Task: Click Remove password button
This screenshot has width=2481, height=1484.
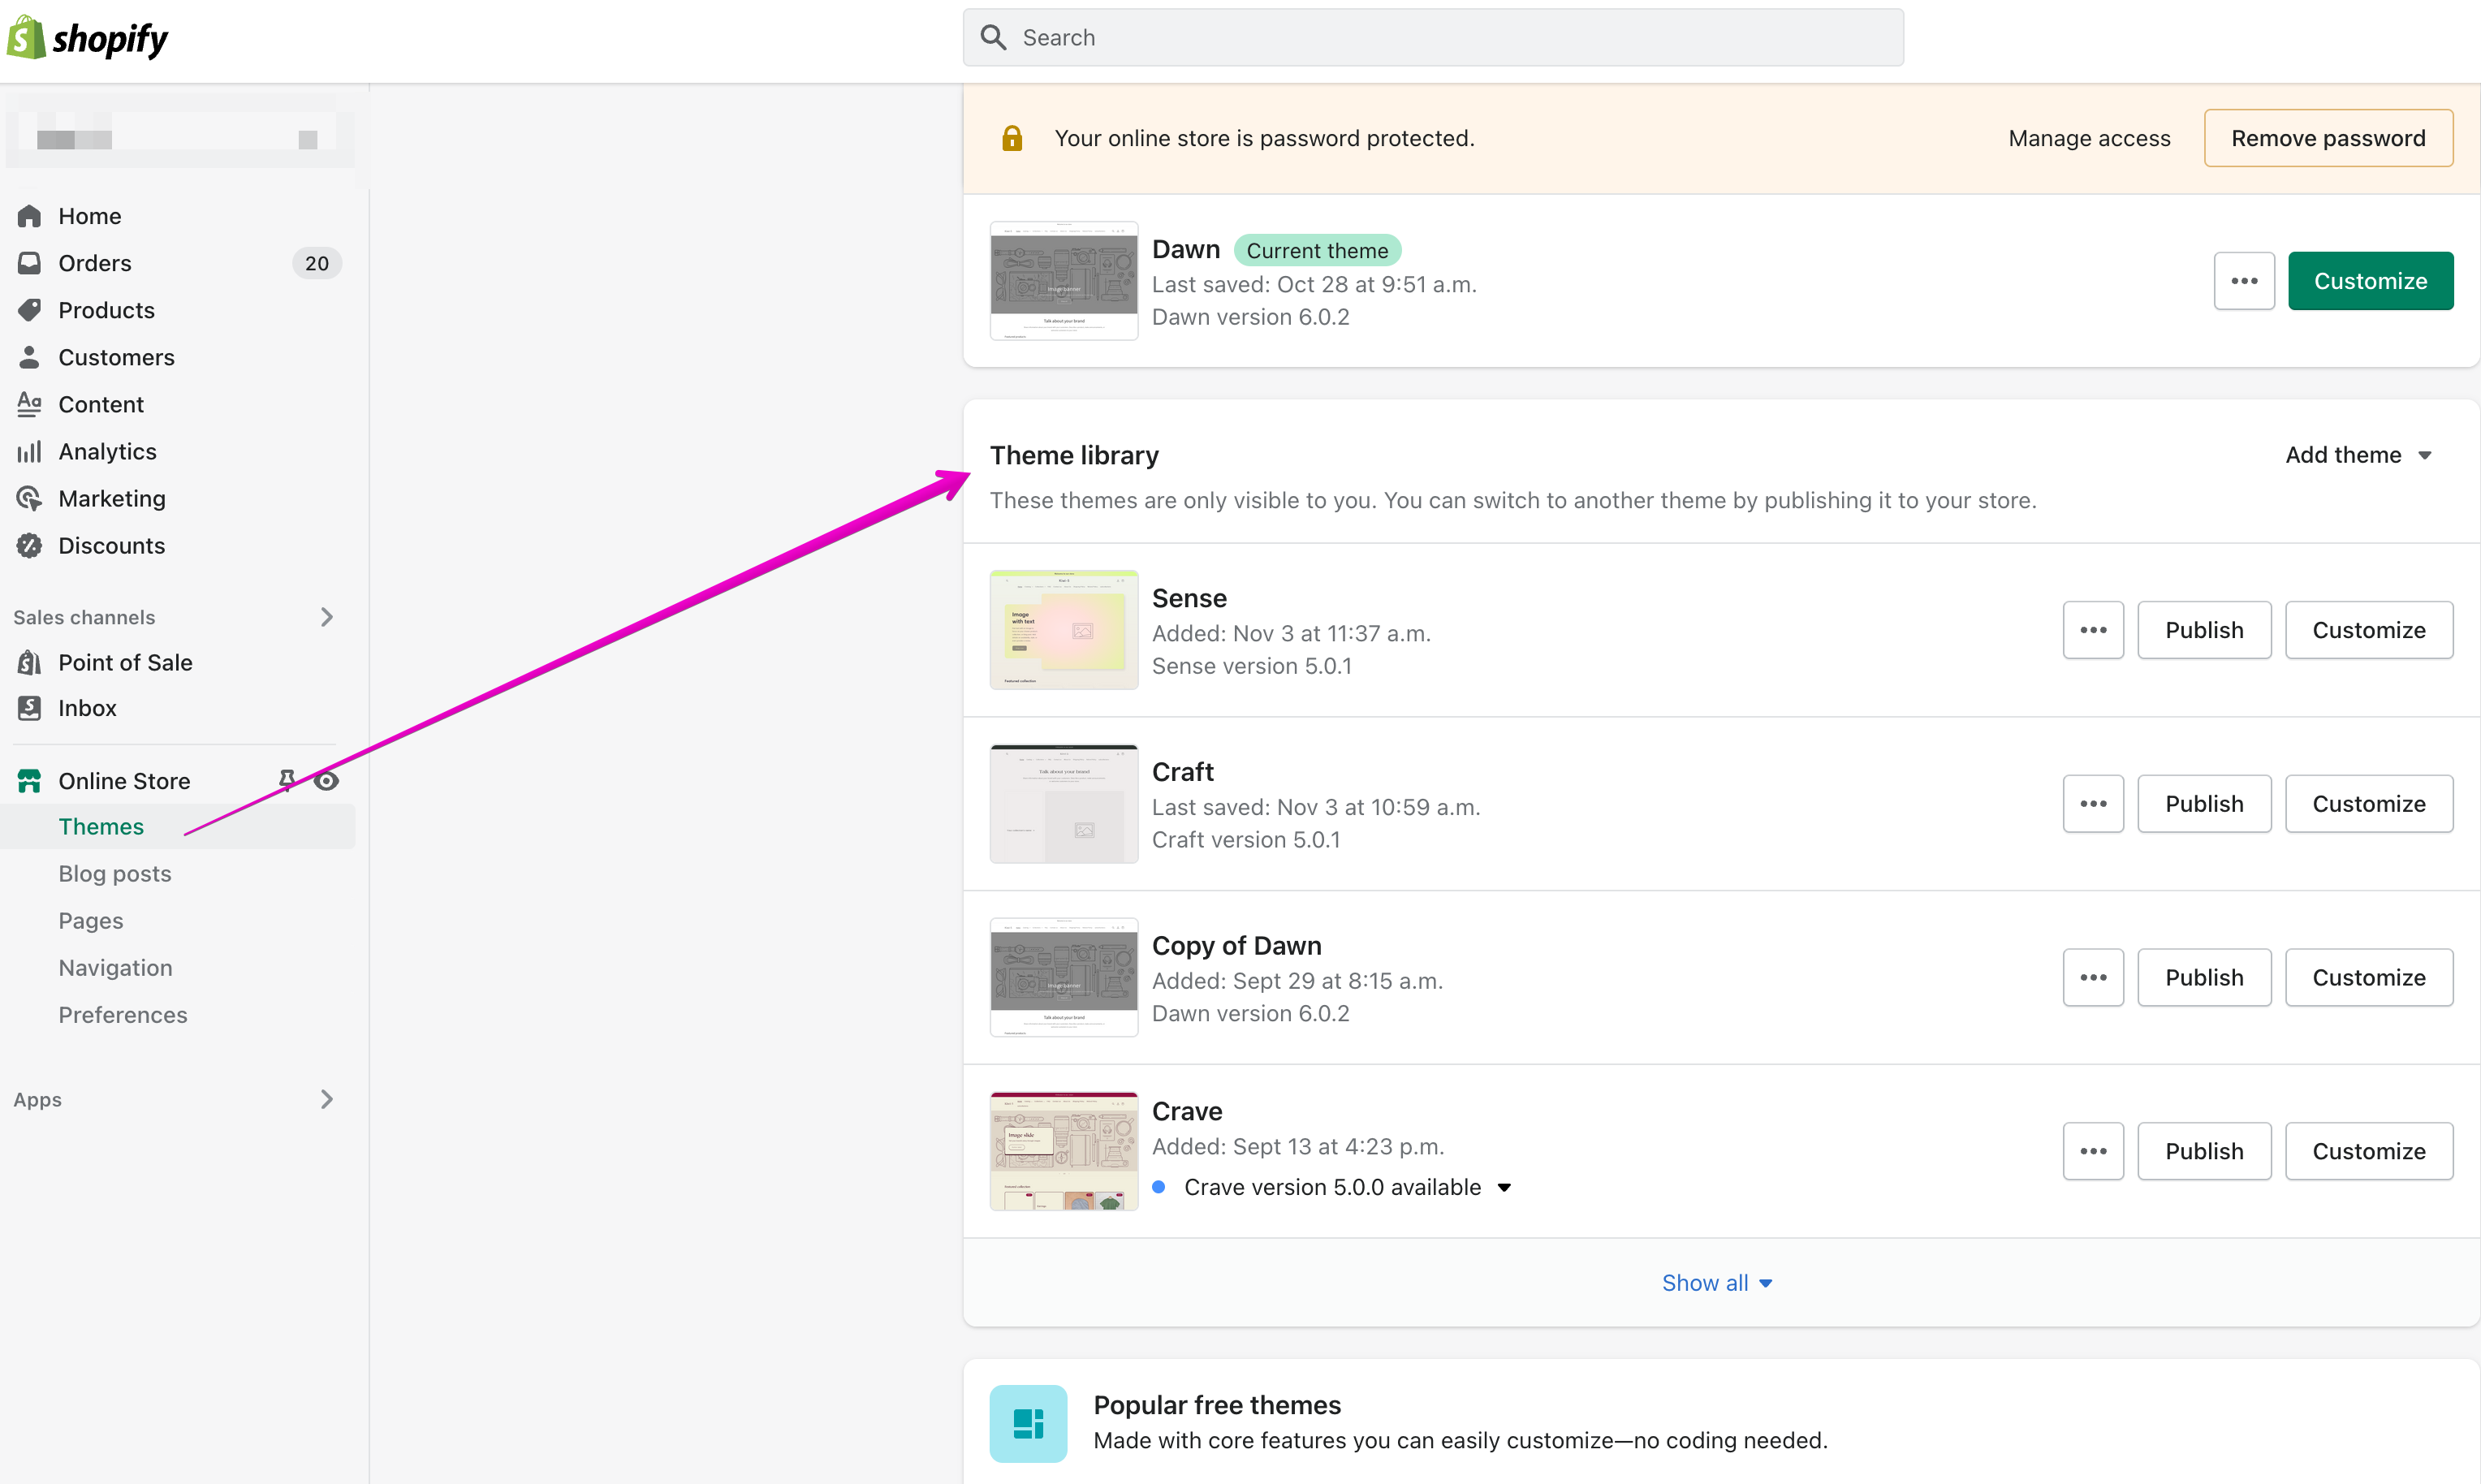Action: pyautogui.click(x=2328, y=138)
